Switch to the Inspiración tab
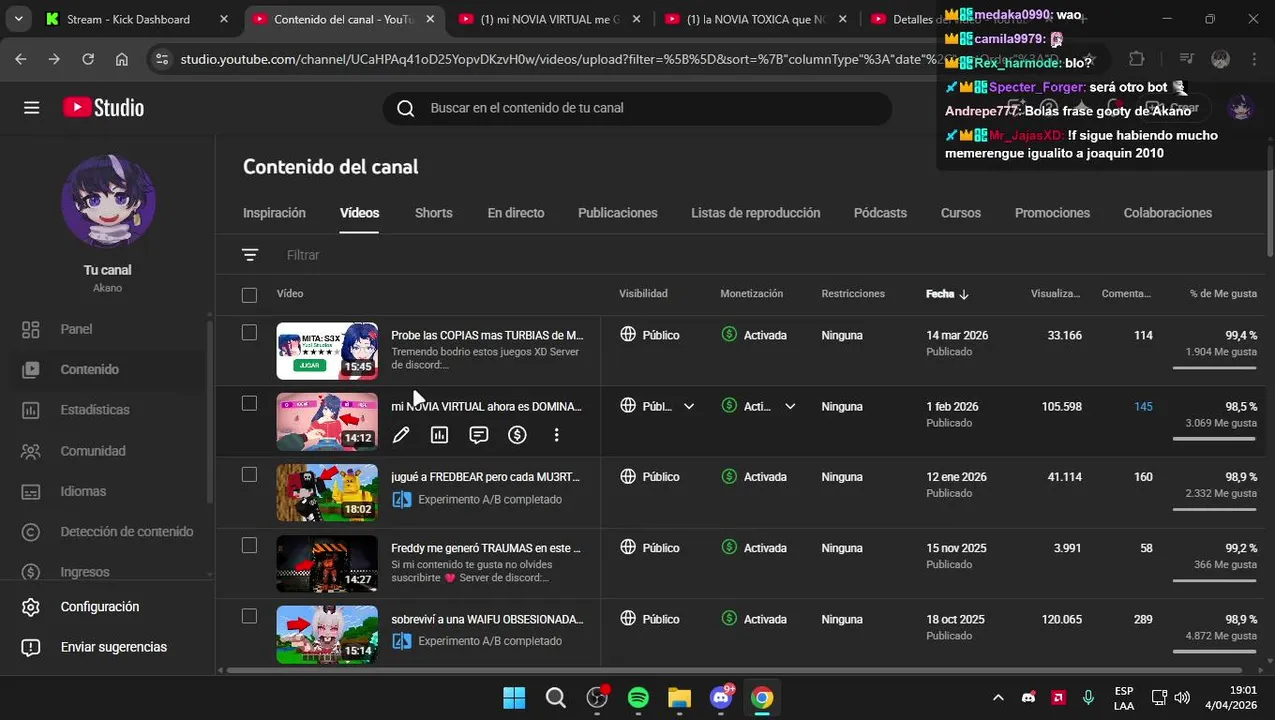Image resolution: width=1275 pixels, height=720 pixels. pos(274,213)
